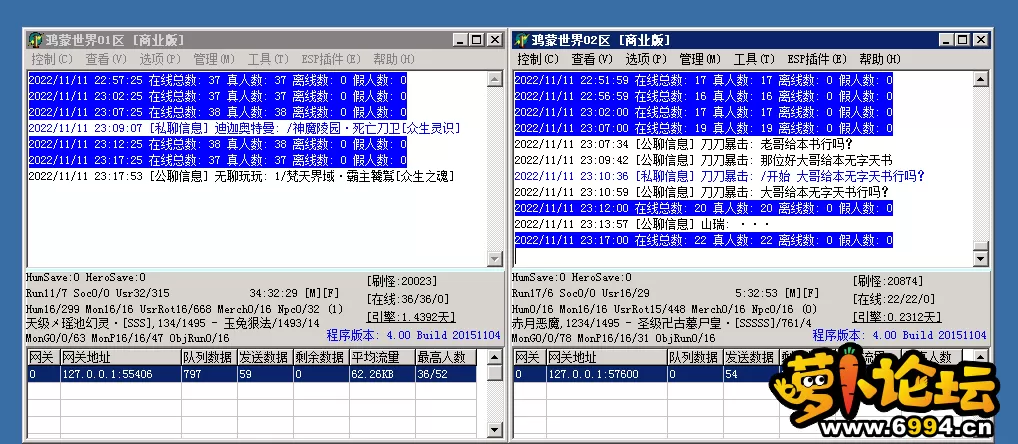Click 网关地址 column header in 02区 table
1018x444 pixels.
607,357
